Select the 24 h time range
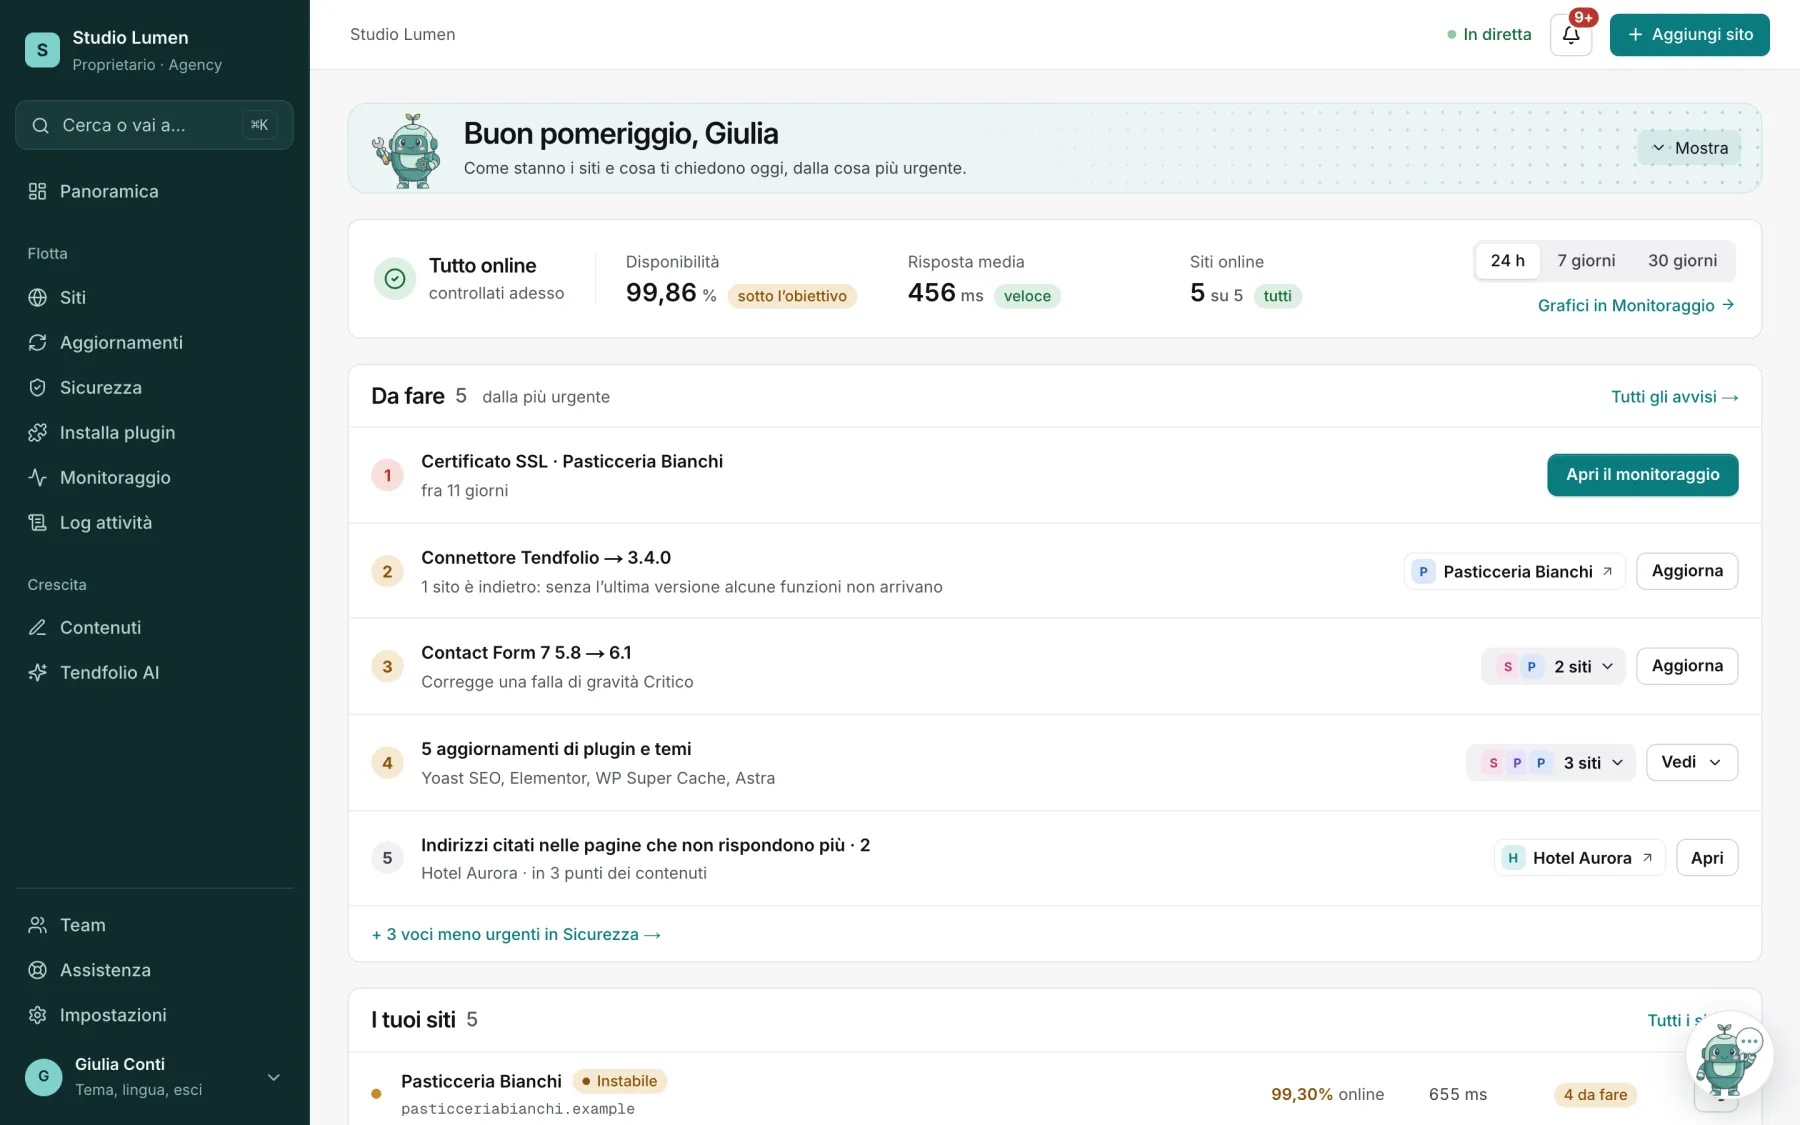The width and height of the screenshot is (1800, 1125). 1507,261
